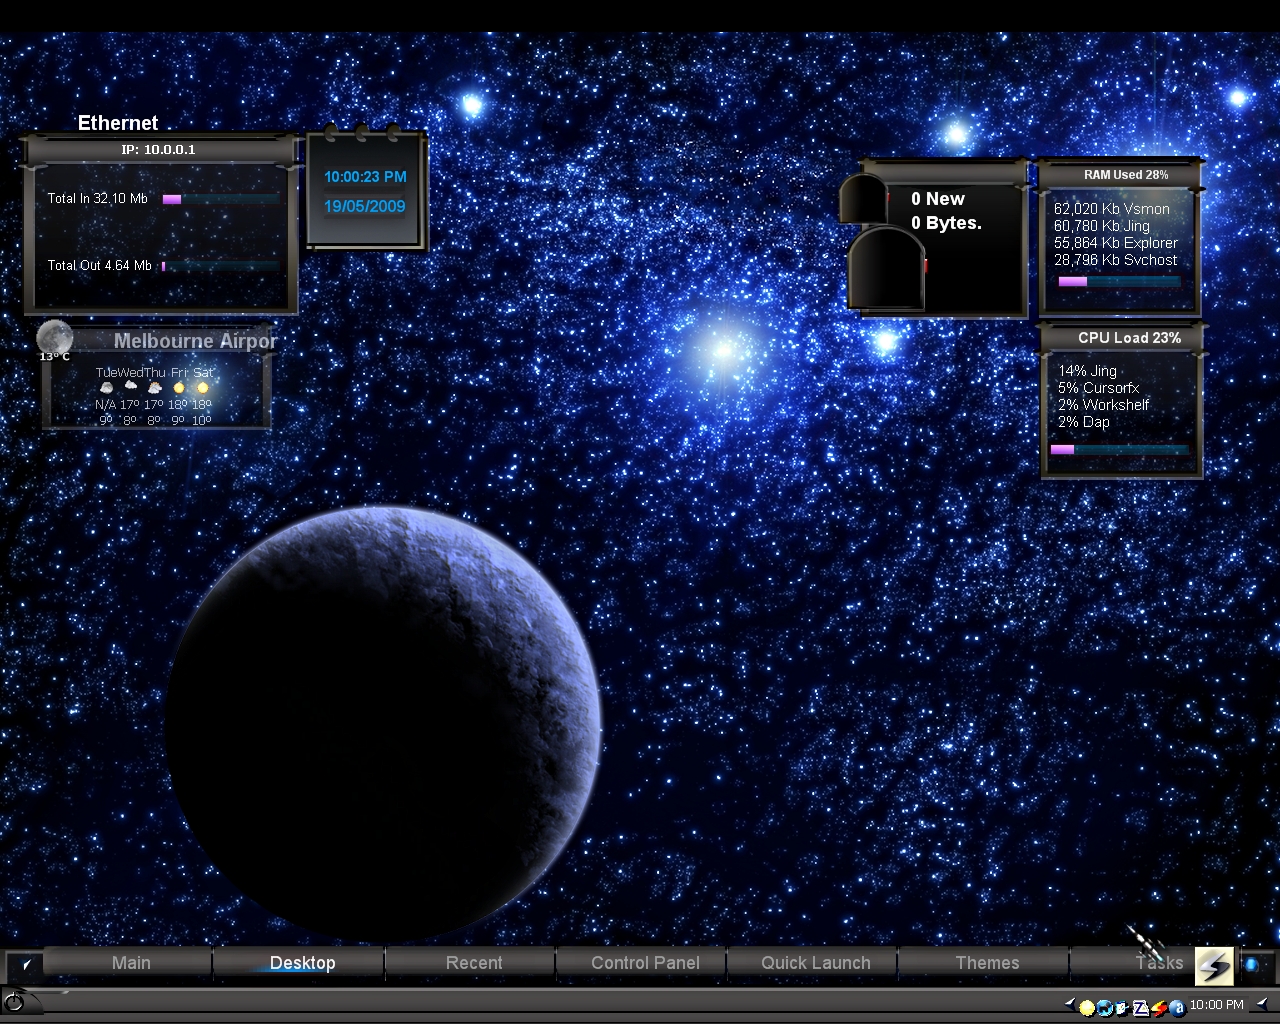
Task: Click the 10:00:23 PM time on the calendar widget
Action: pyautogui.click(x=365, y=177)
